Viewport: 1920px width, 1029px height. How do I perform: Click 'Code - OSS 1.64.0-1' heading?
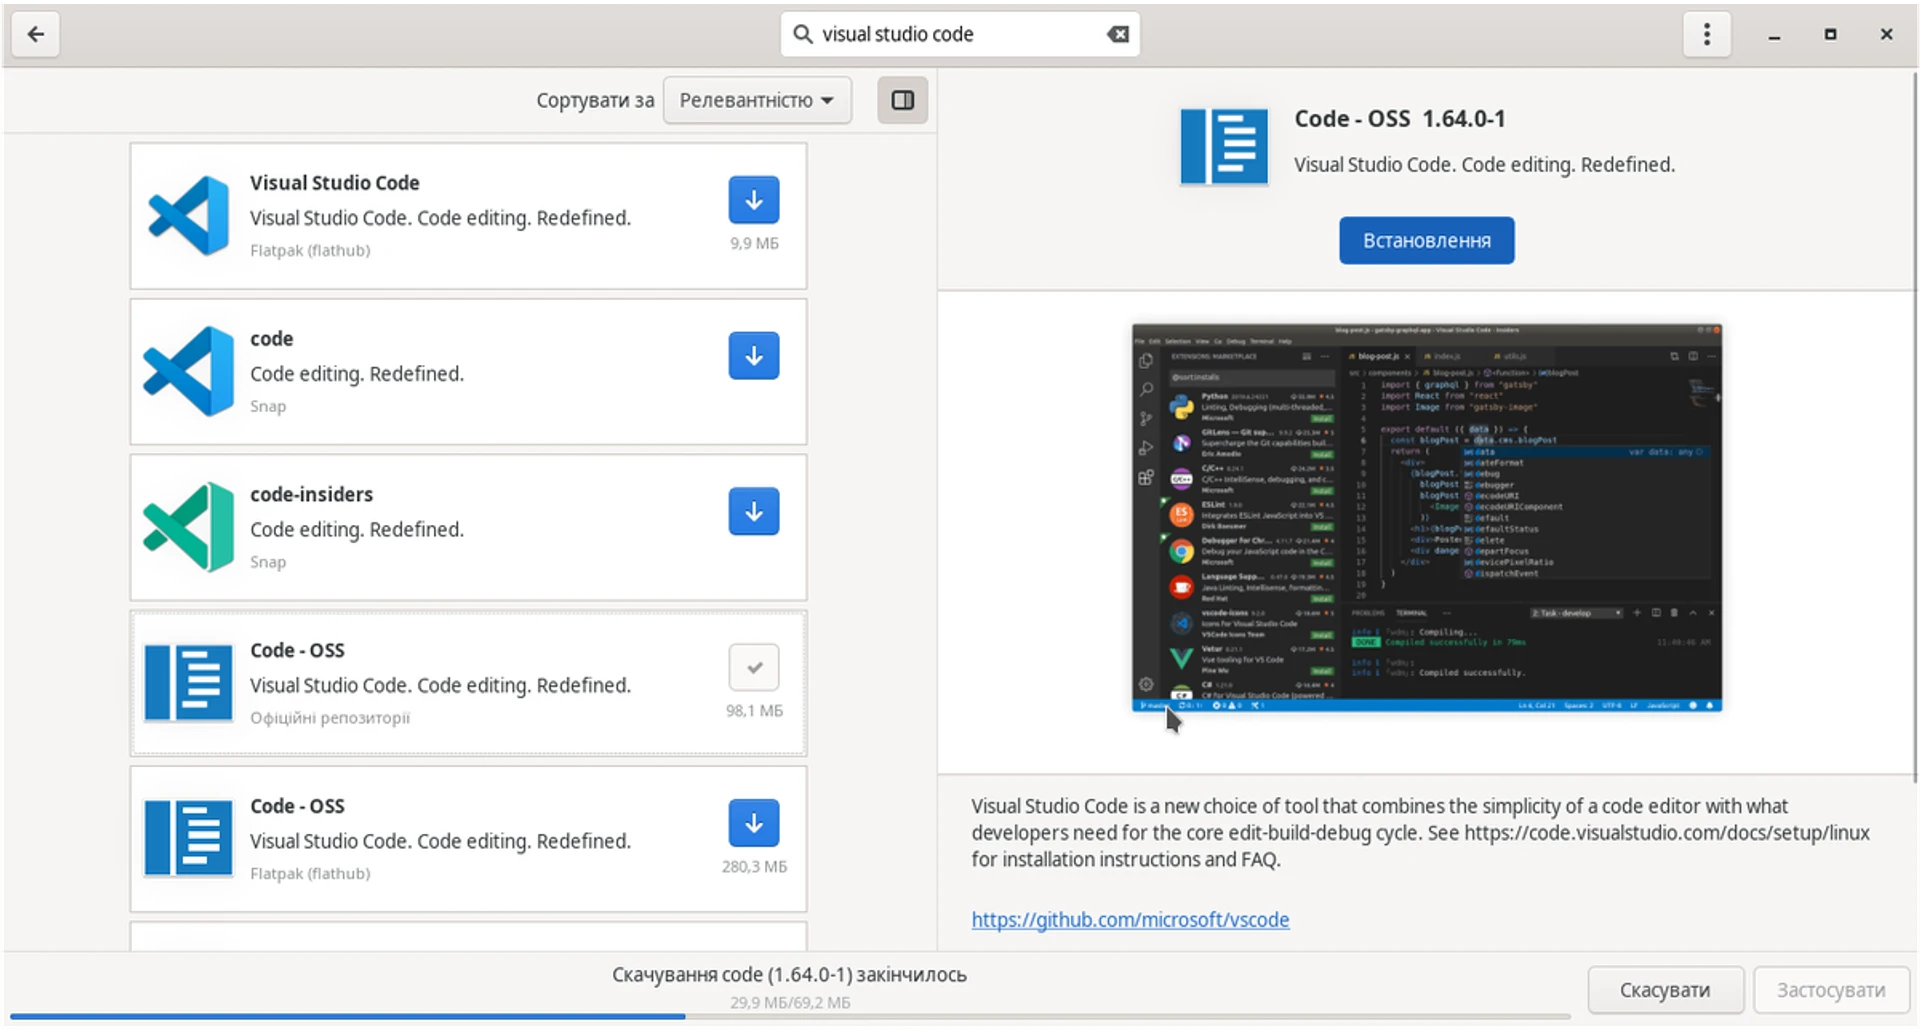(1399, 119)
